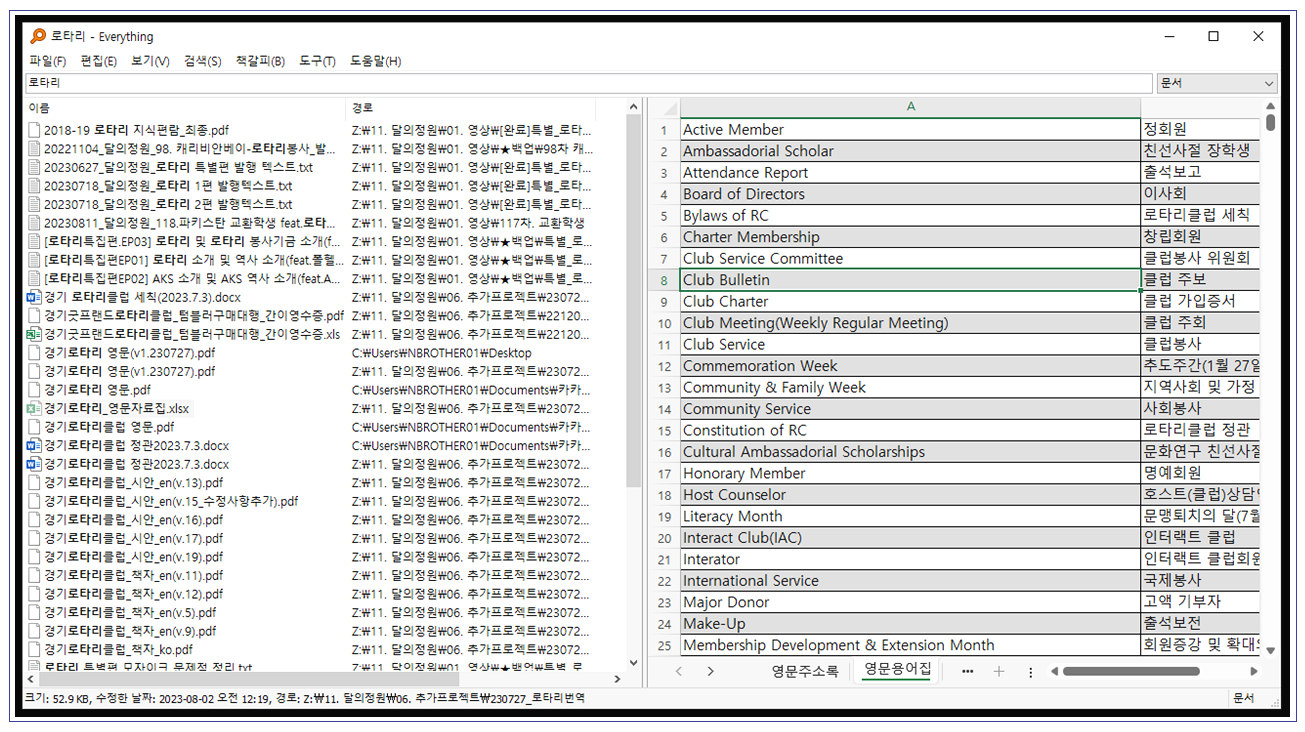Click icon of [로타리특집편EP02] file
The height and width of the screenshot is (732, 1305).
(34, 278)
